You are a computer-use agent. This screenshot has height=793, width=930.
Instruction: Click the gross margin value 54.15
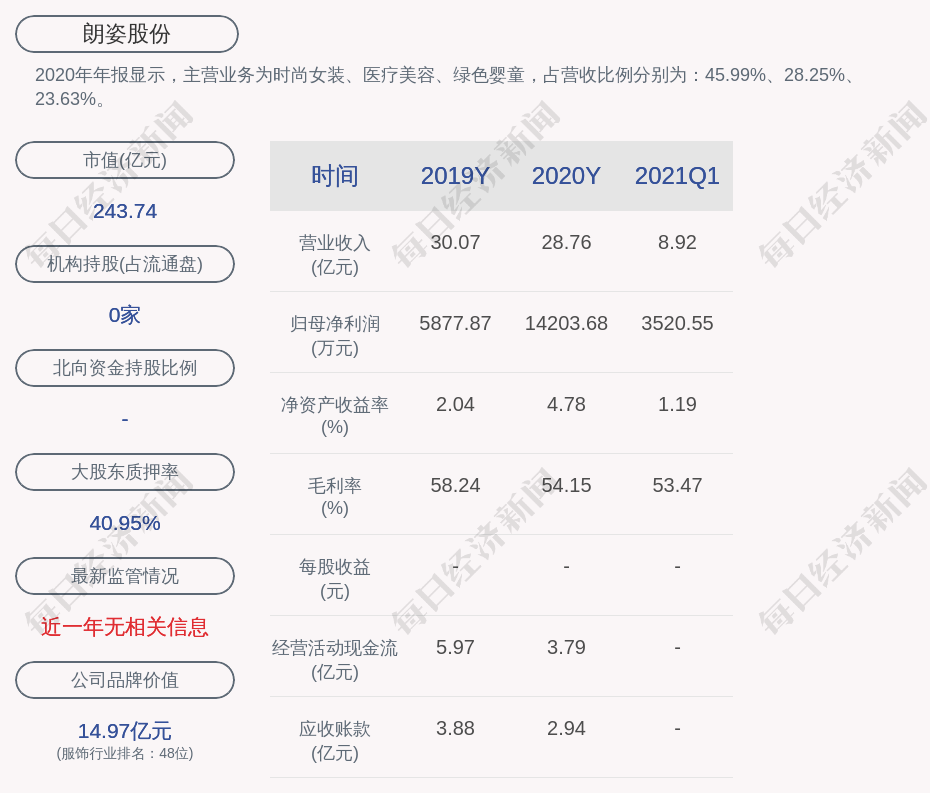(x=566, y=485)
